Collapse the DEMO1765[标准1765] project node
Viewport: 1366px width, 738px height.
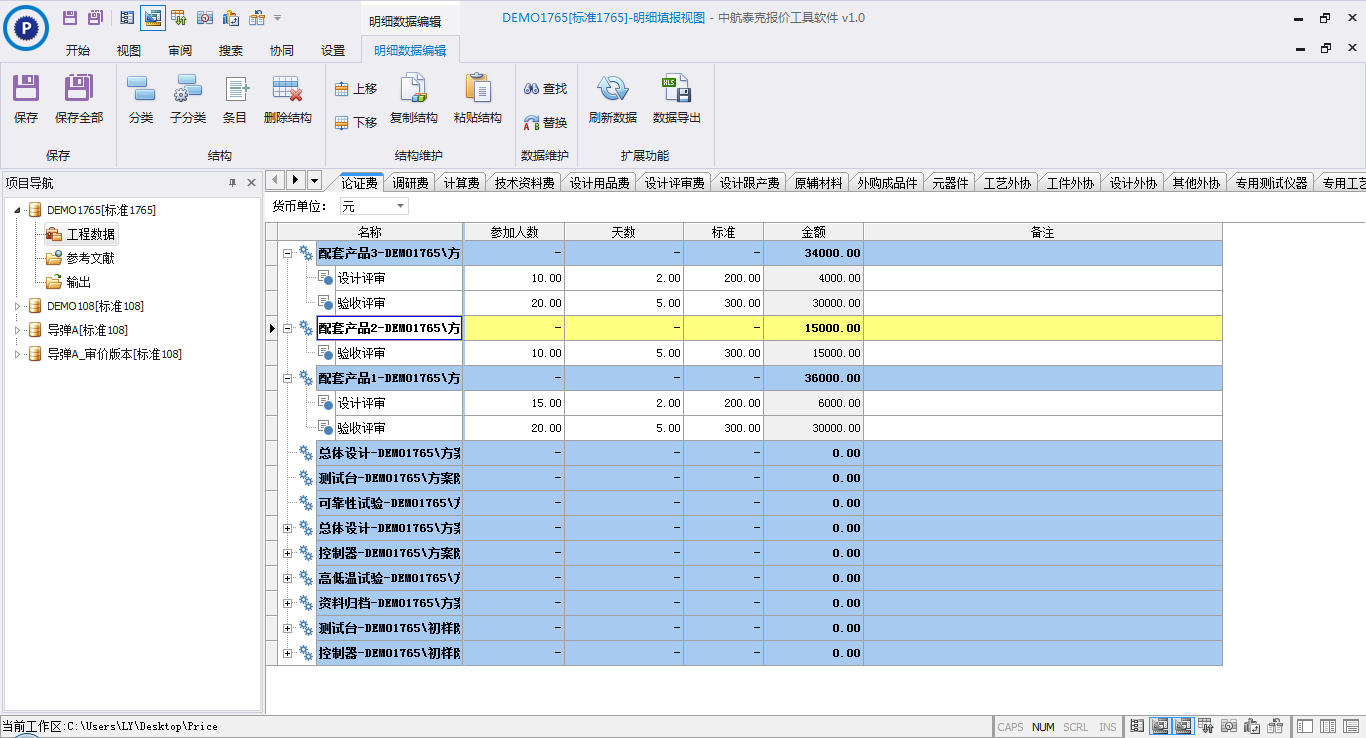coord(19,210)
